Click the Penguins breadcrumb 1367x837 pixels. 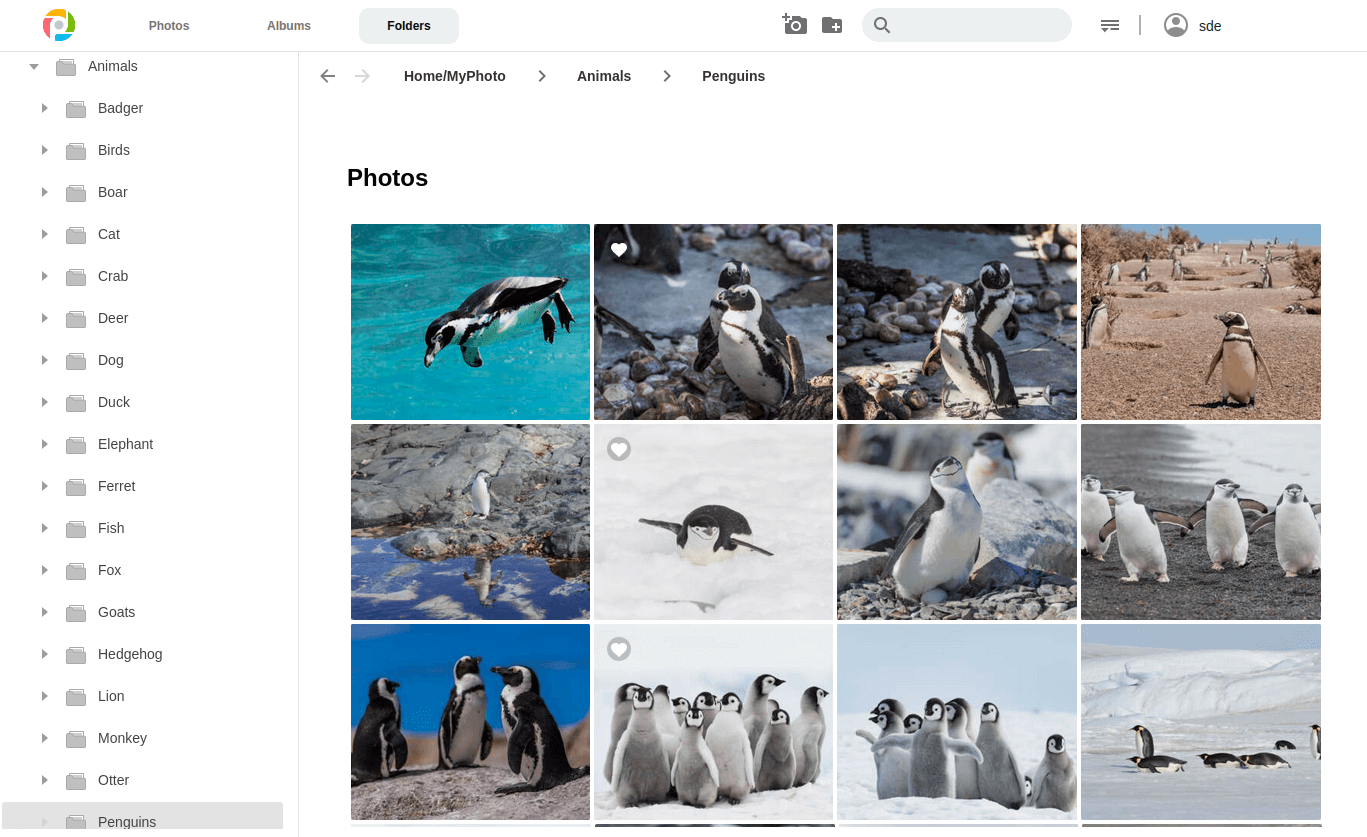tap(733, 76)
